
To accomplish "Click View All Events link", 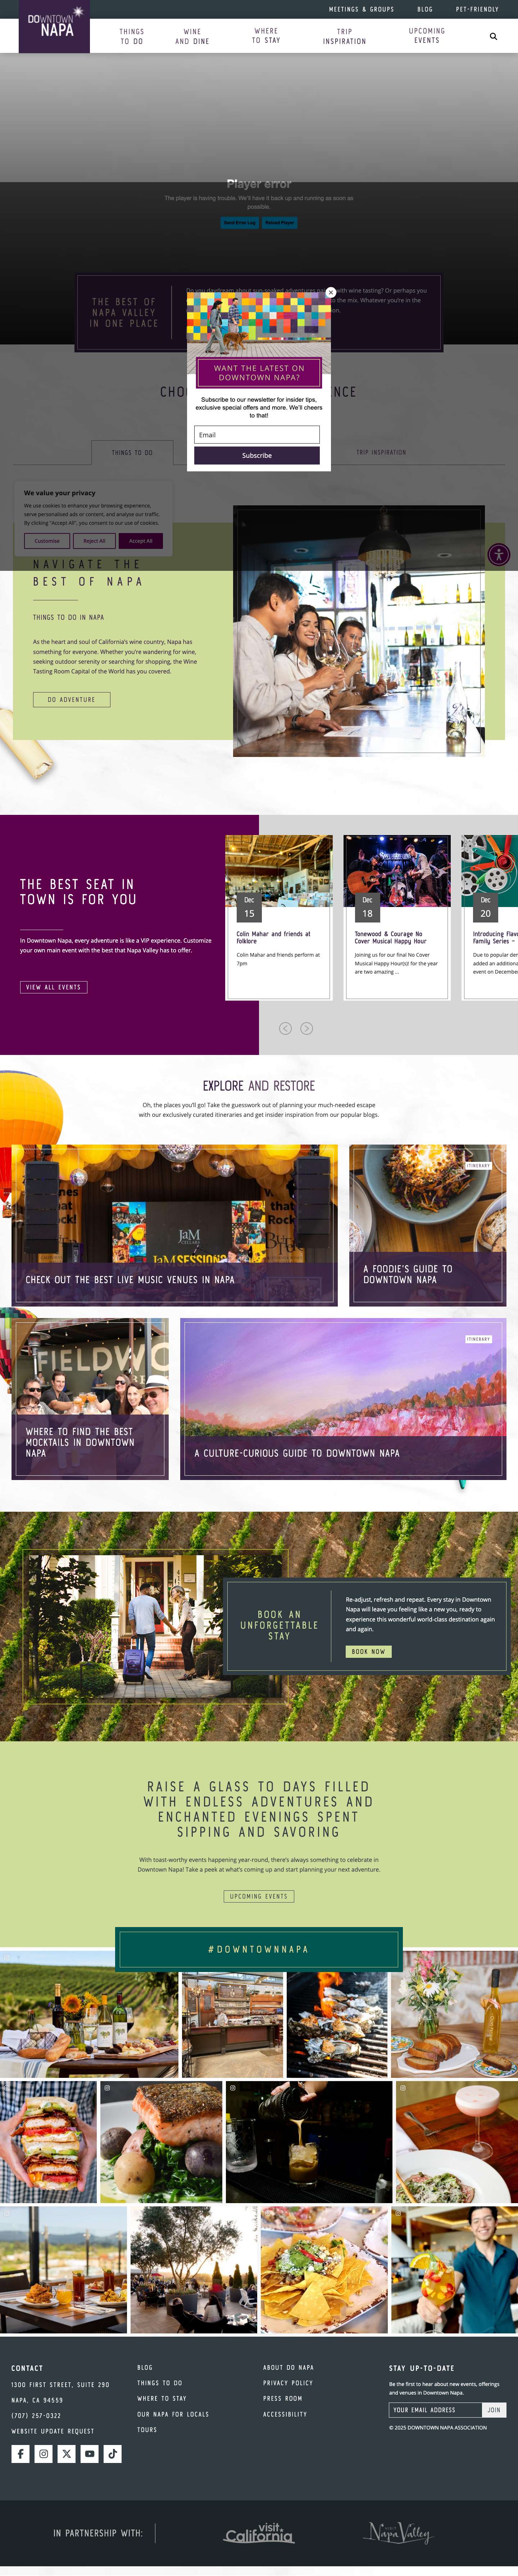I will pos(54,987).
